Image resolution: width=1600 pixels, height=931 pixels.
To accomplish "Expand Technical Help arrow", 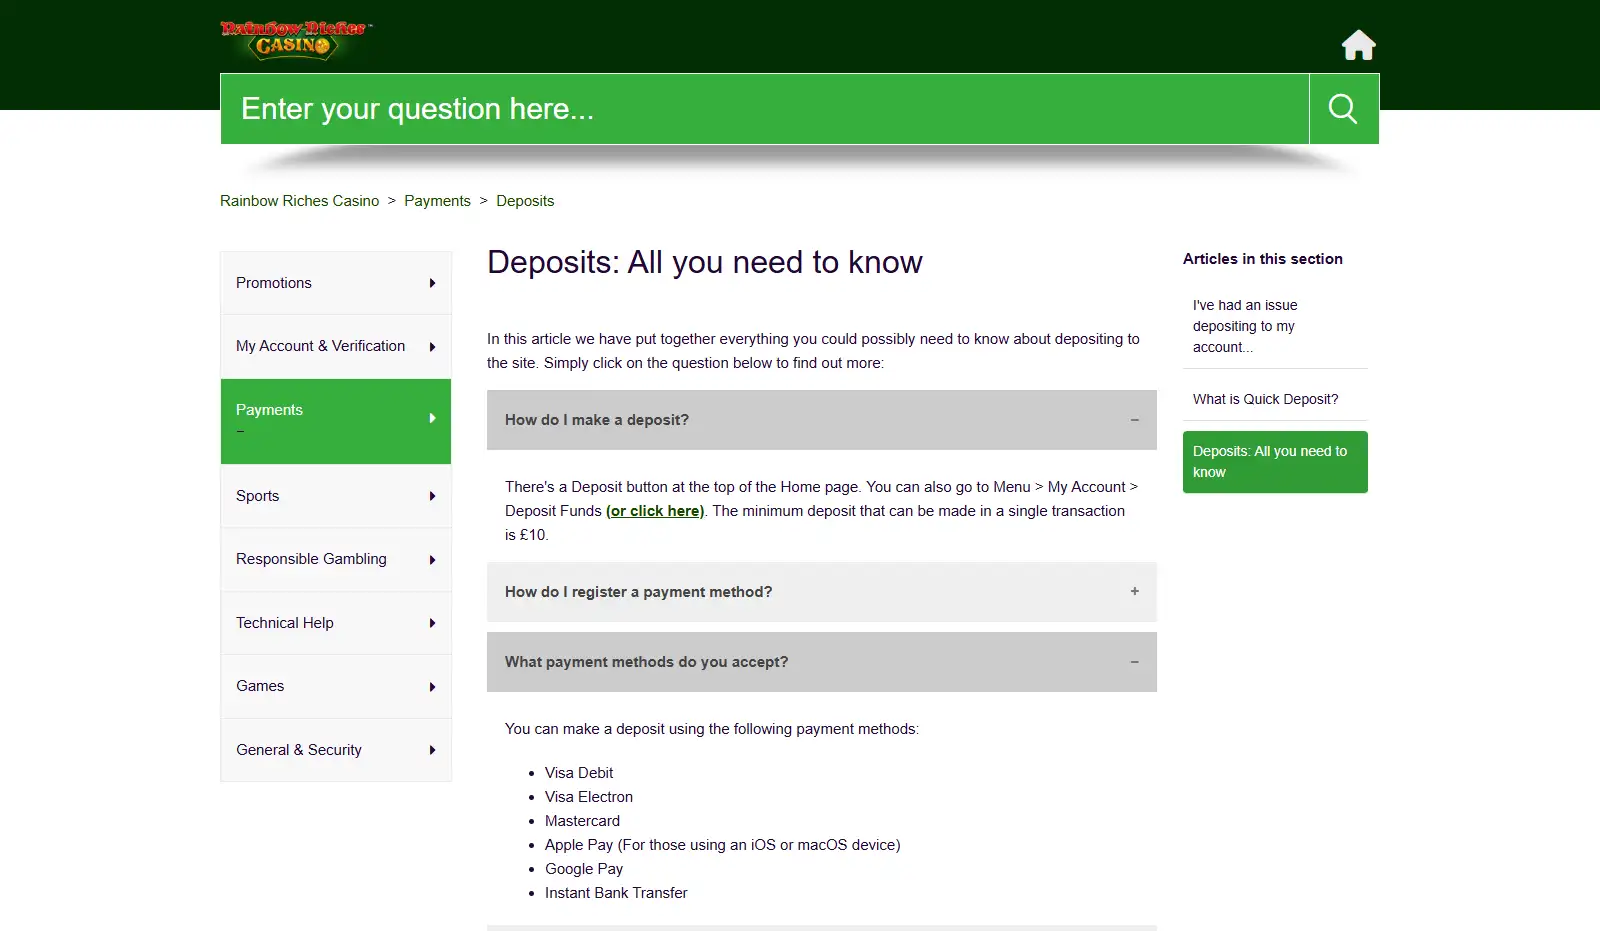I will click(x=432, y=623).
